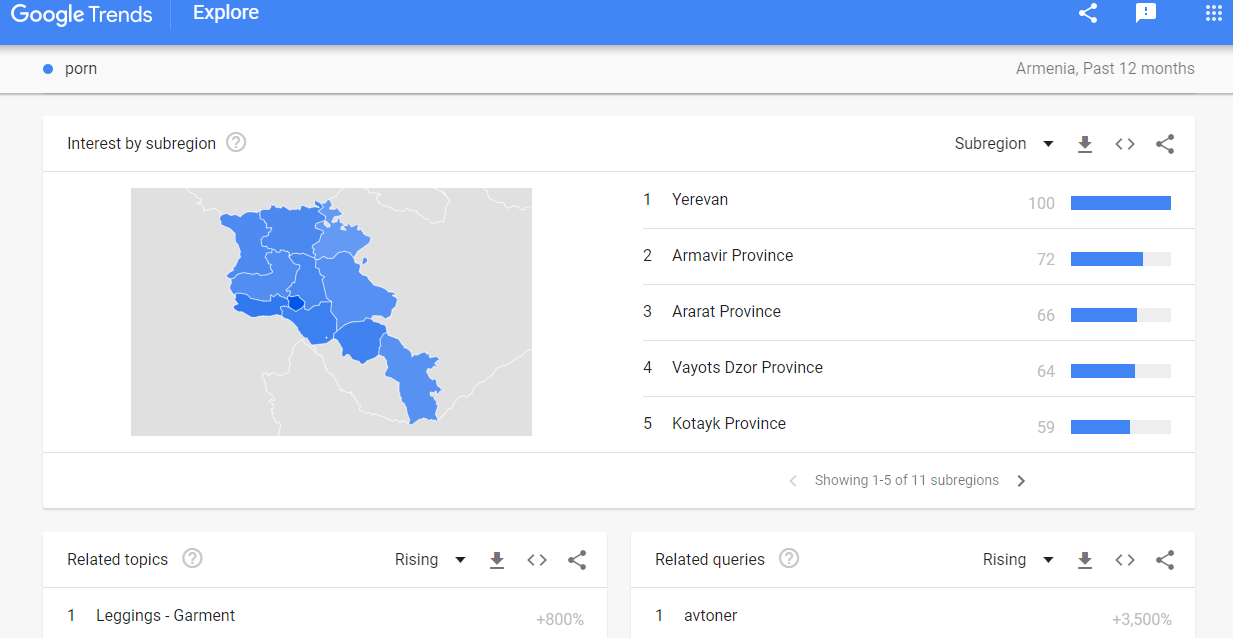Open the Rising dropdown in Related topics
Image resolution: width=1233 pixels, height=639 pixels.
[430, 560]
